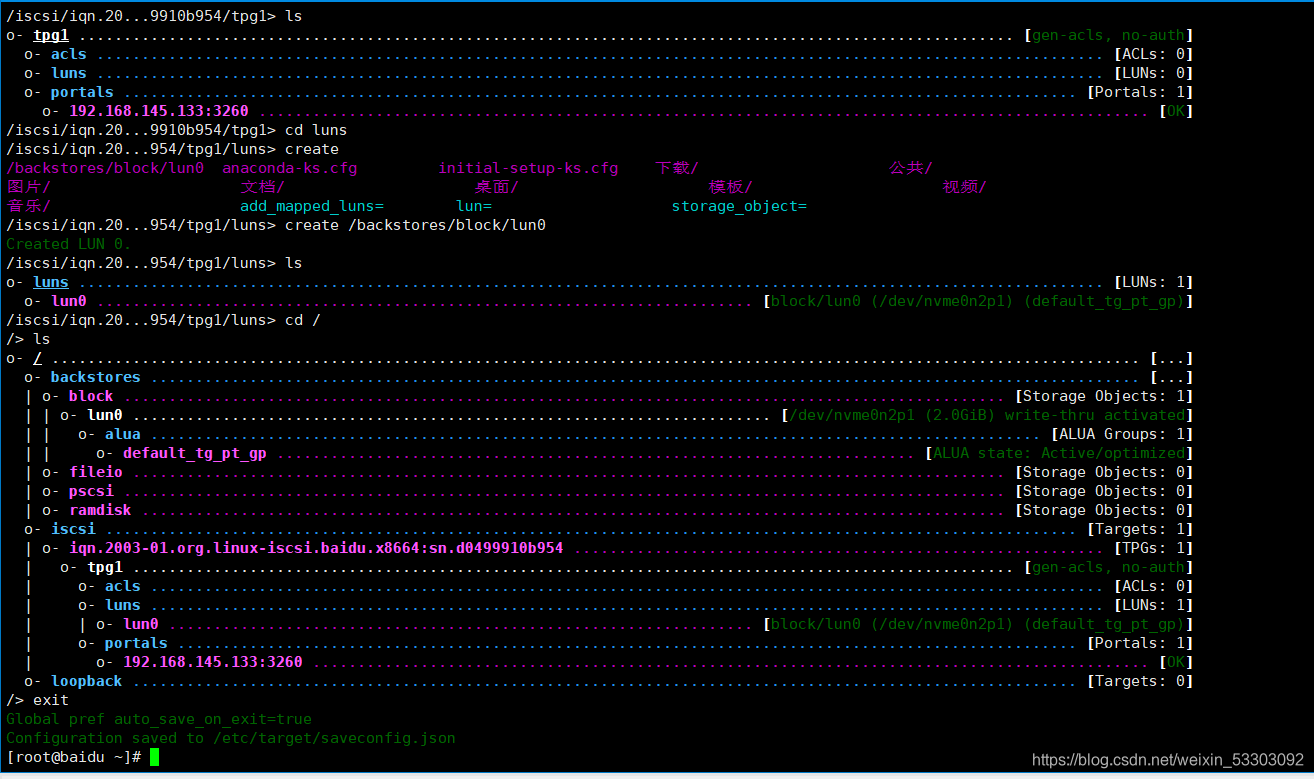The width and height of the screenshot is (1314, 779).
Task: Click the '[TPGs: 1]' value
Action: tap(1153, 548)
